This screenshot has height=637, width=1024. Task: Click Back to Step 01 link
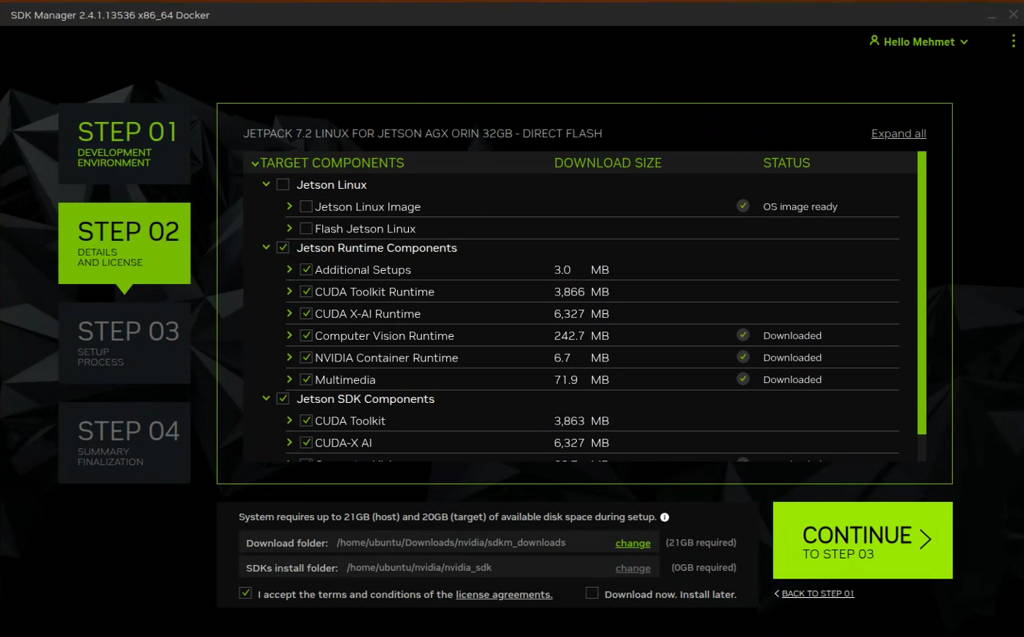click(814, 593)
